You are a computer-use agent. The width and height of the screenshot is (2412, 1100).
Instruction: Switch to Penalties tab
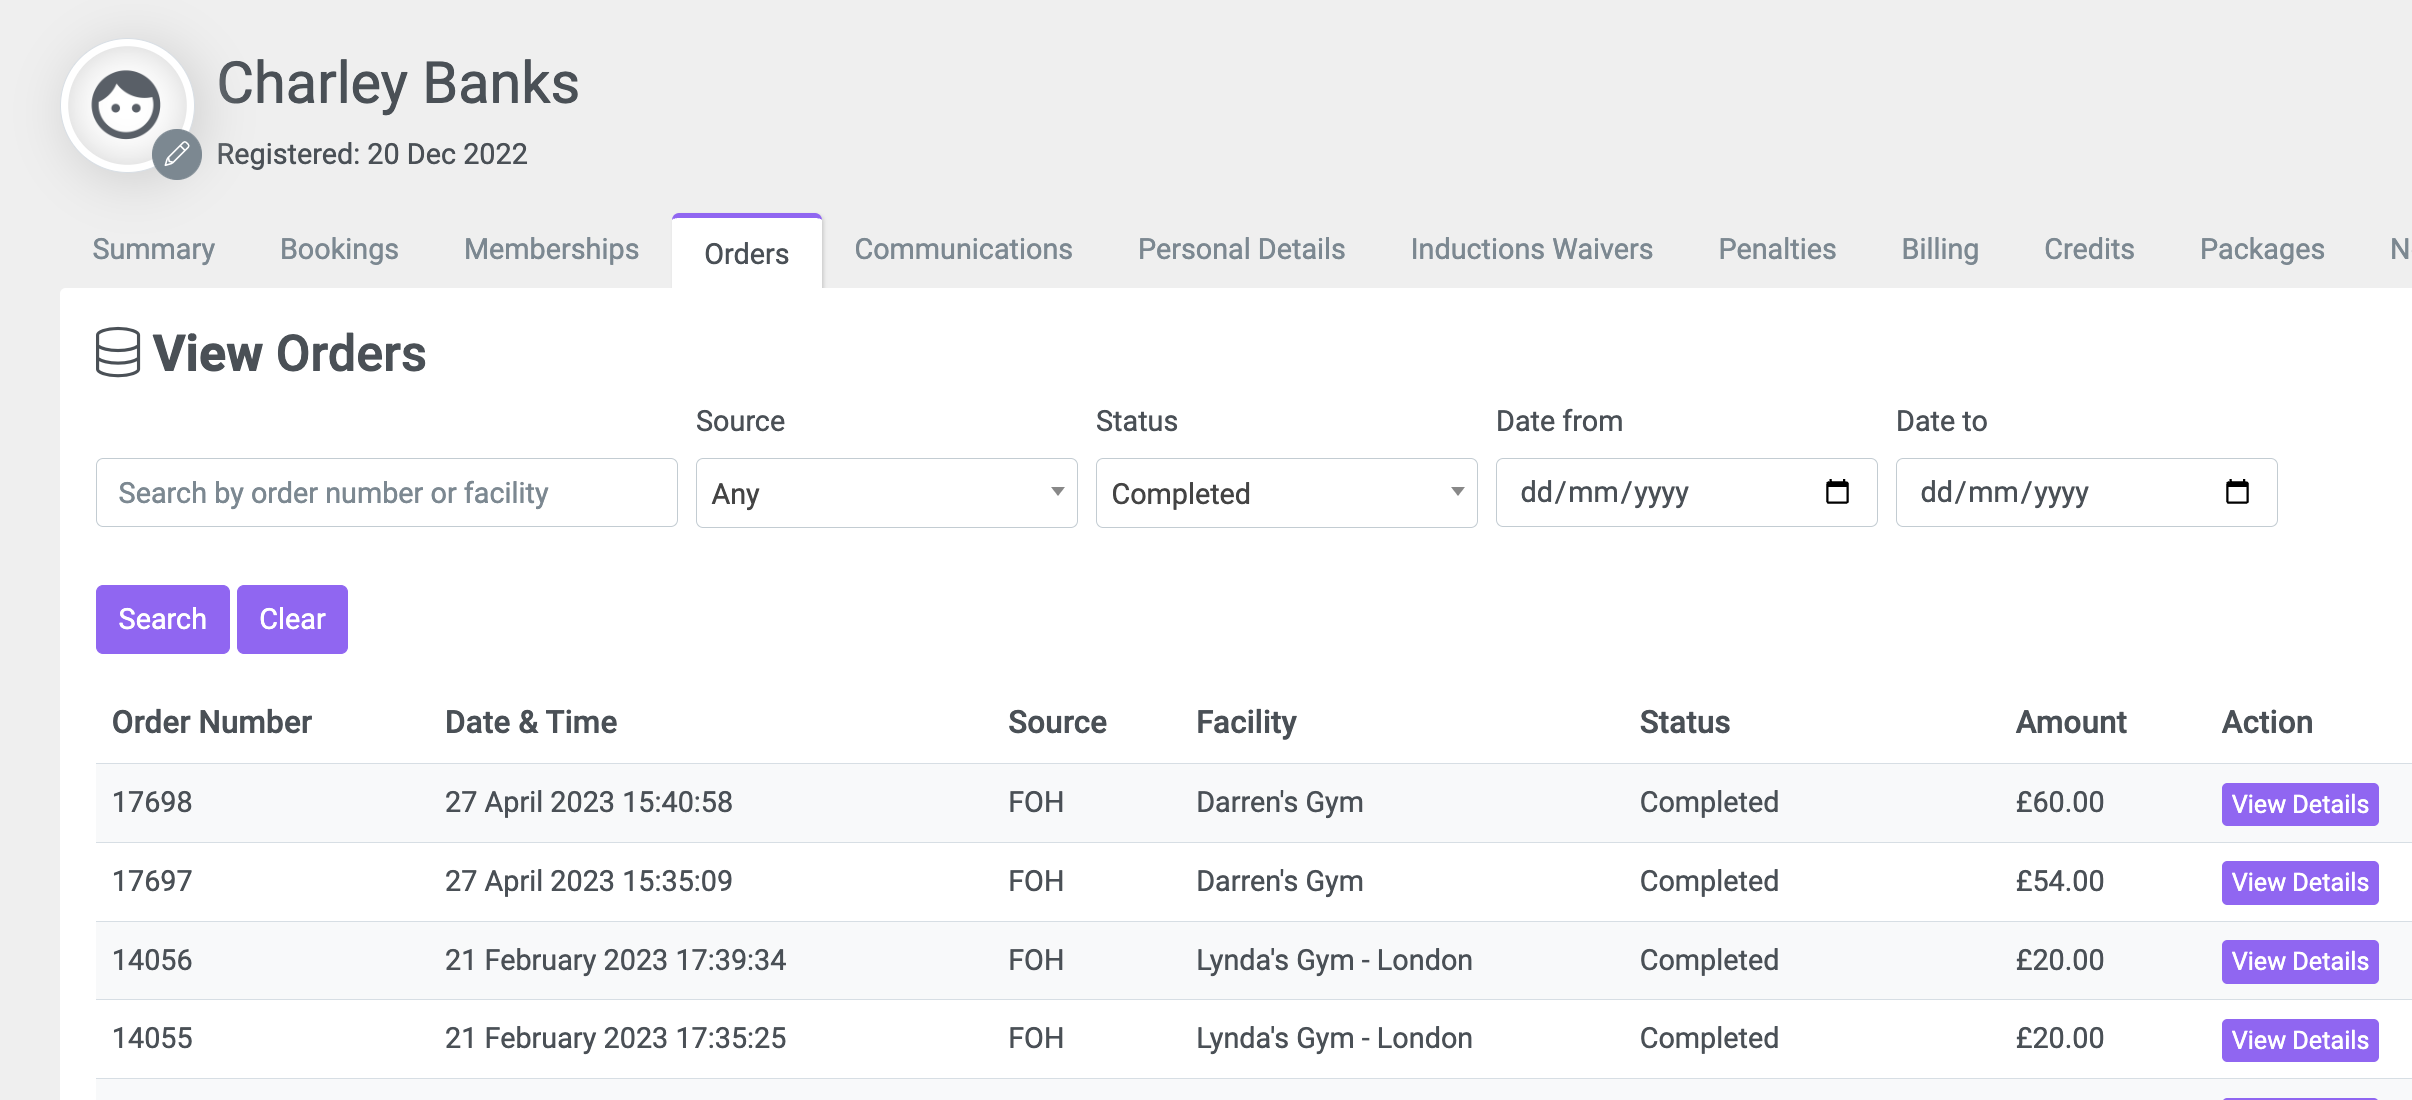click(1777, 249)
